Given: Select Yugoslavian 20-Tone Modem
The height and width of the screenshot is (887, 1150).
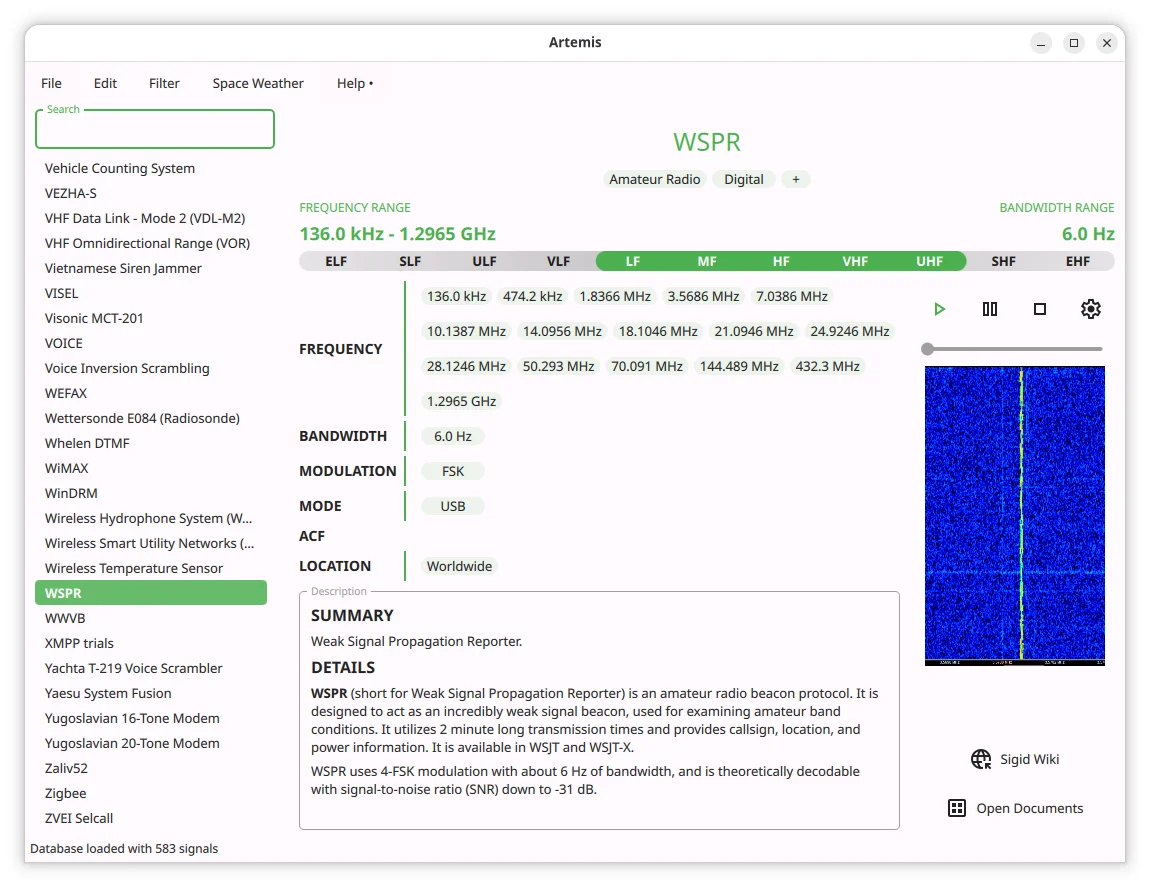Looking at the screenshot, I should (x=151, y=742).
